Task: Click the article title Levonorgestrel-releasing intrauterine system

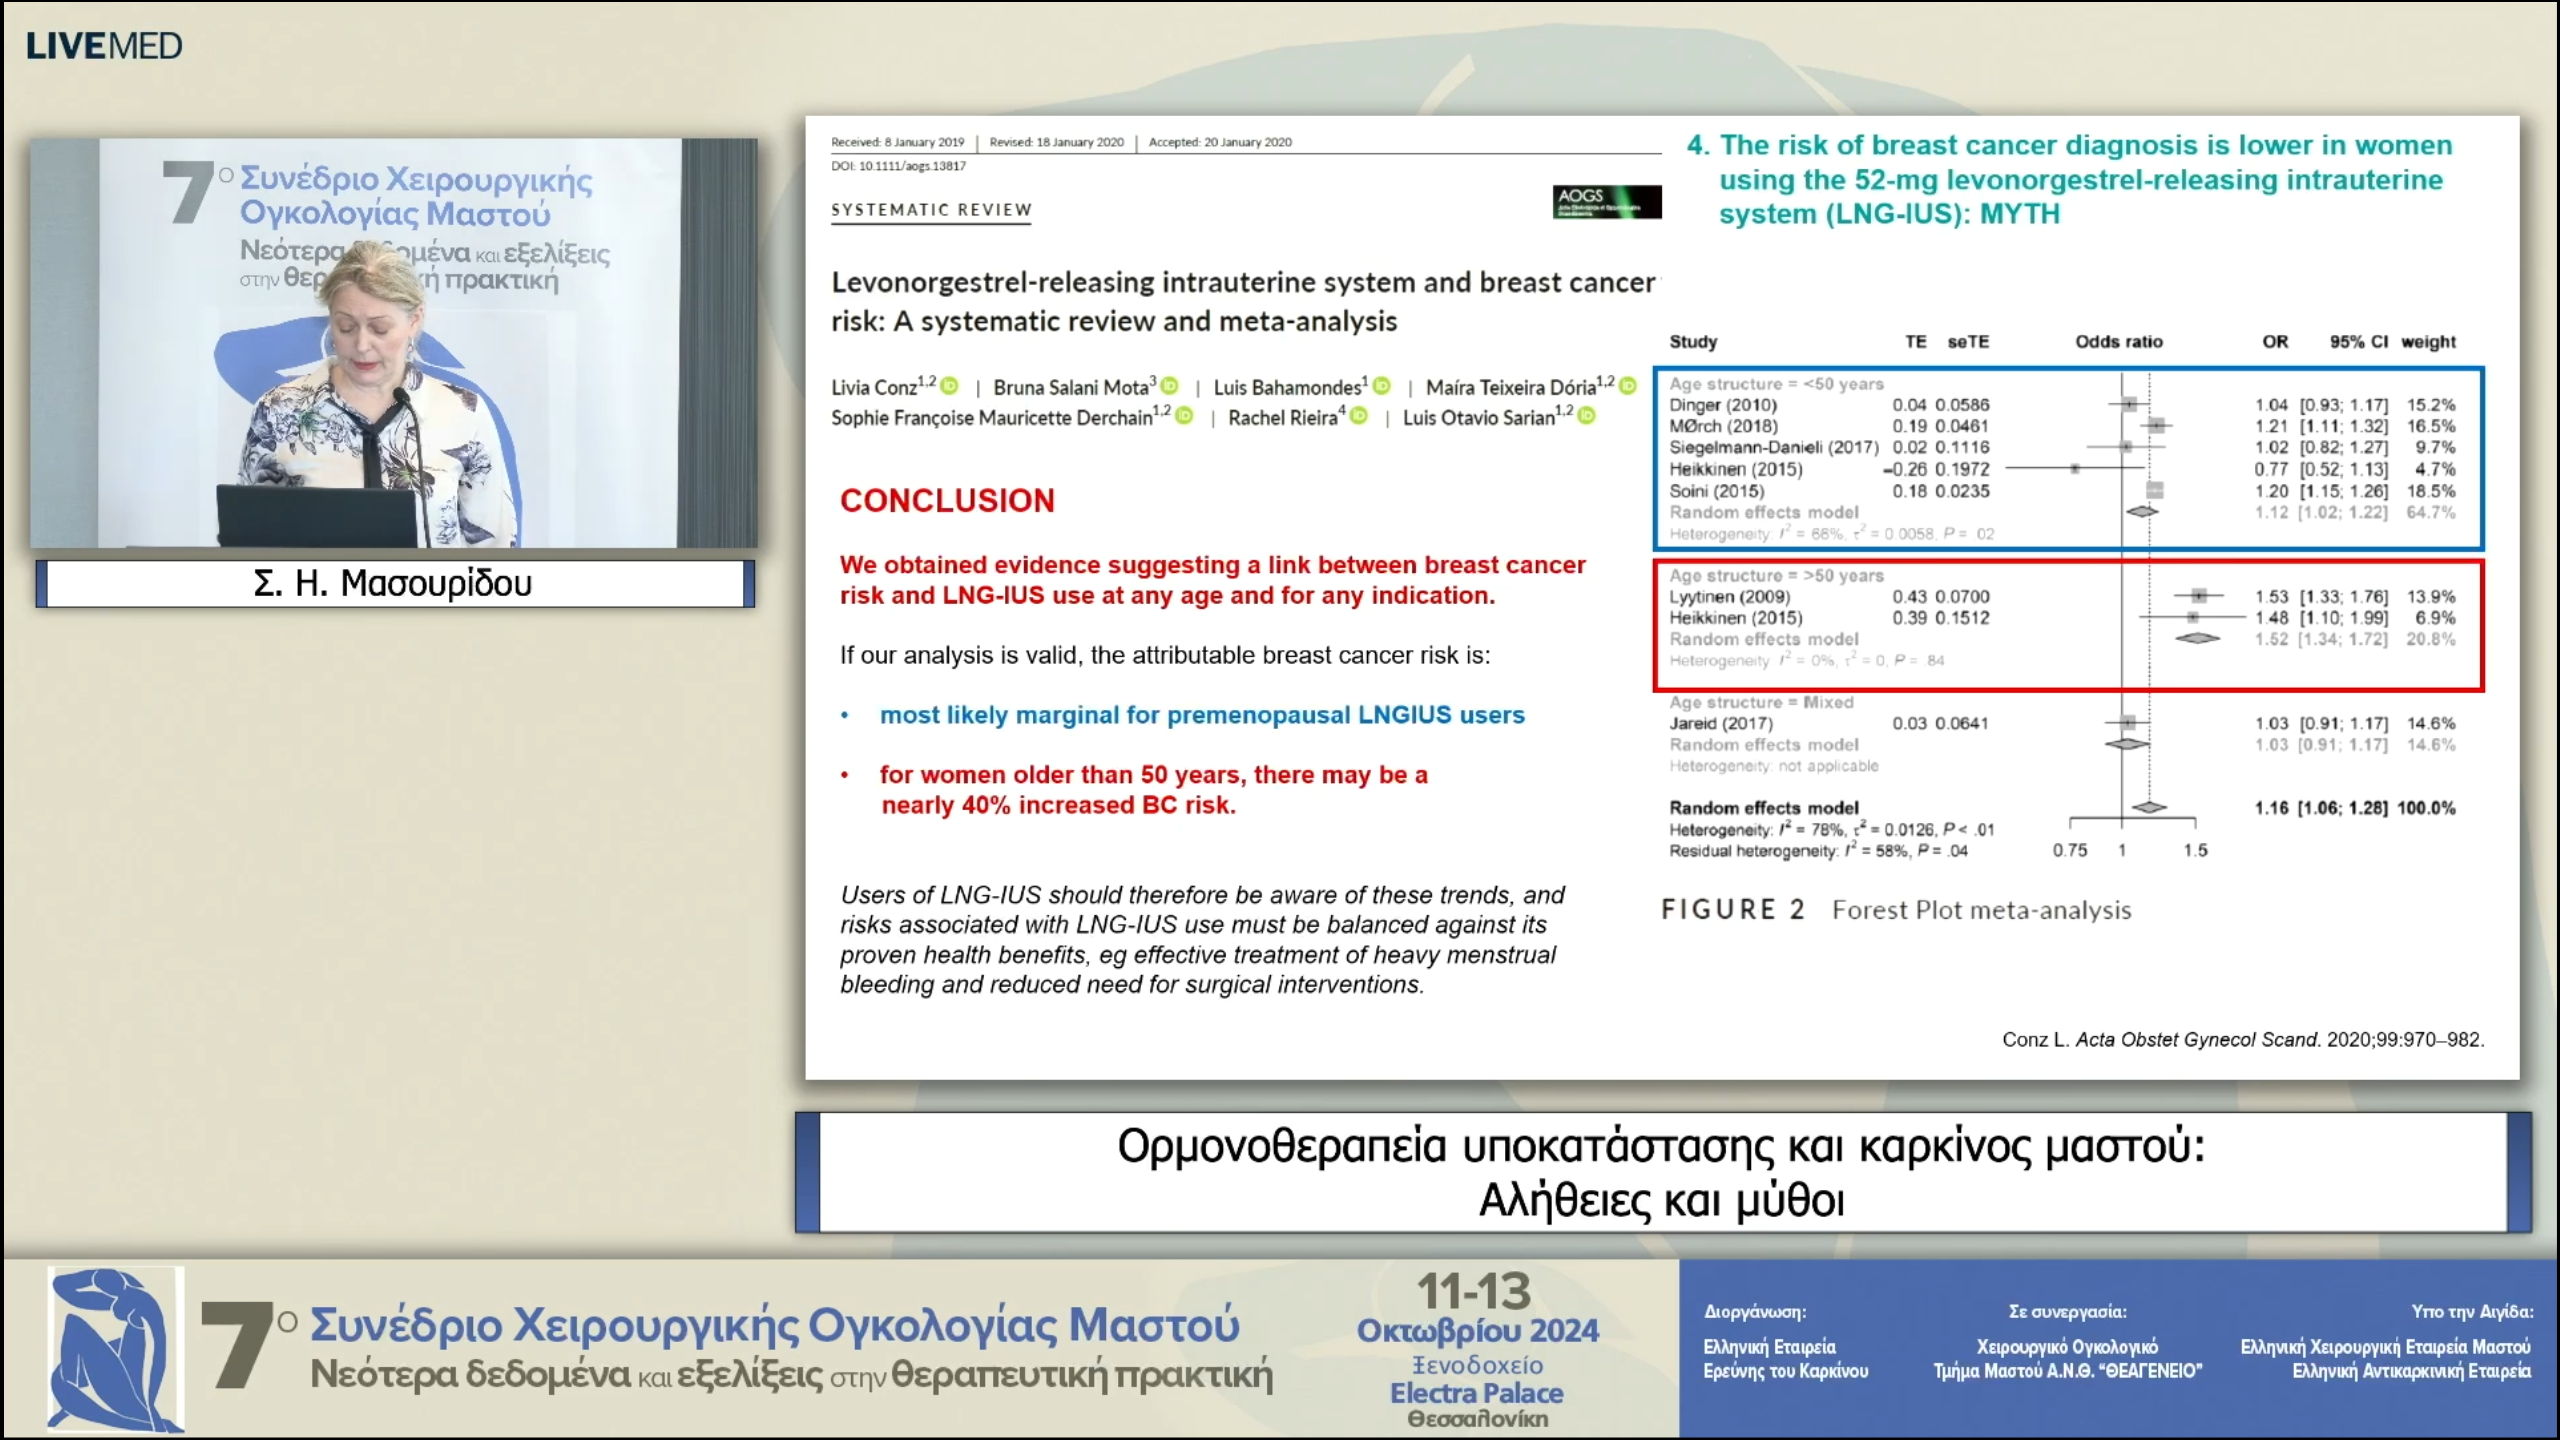Action: pos(1242,301)
